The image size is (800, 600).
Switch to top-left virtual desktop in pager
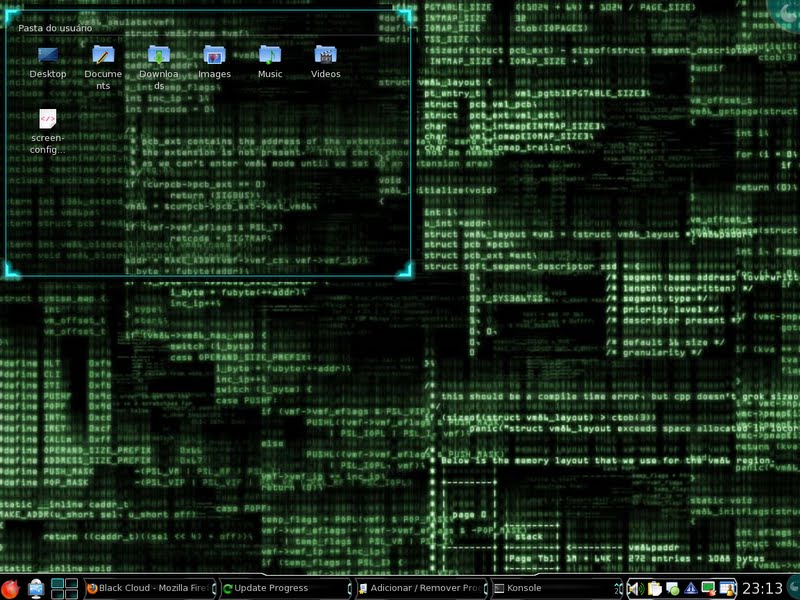[57, 583]
